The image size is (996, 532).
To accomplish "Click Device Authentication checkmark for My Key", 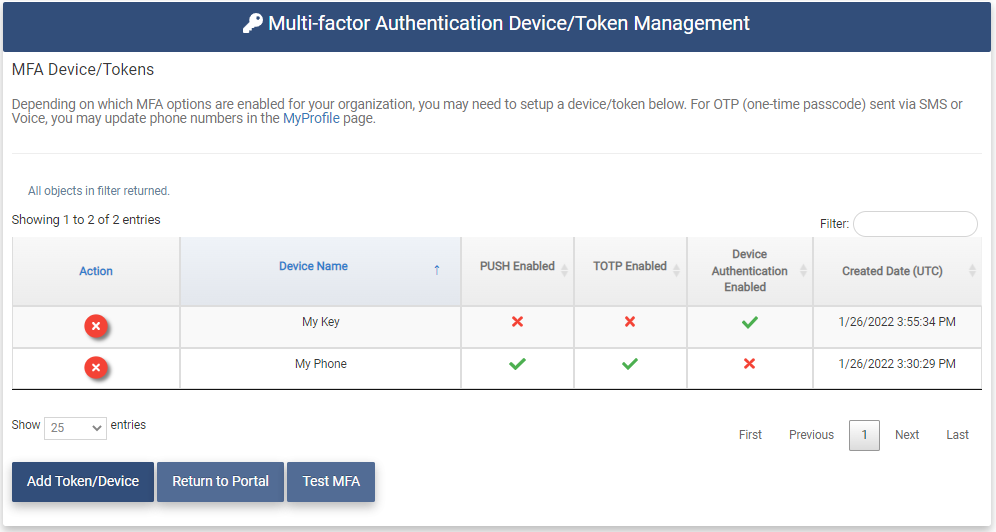I will click(749, 322).
